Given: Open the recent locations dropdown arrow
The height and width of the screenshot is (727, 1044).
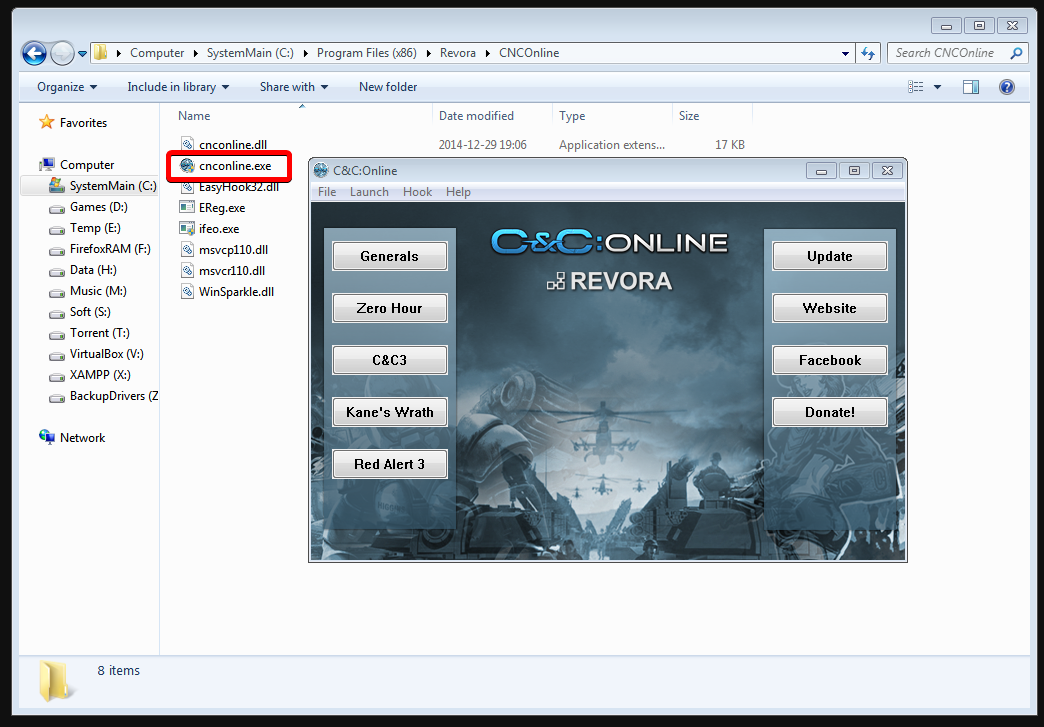Looking at the screenshot, I should [x=83, y=53].
